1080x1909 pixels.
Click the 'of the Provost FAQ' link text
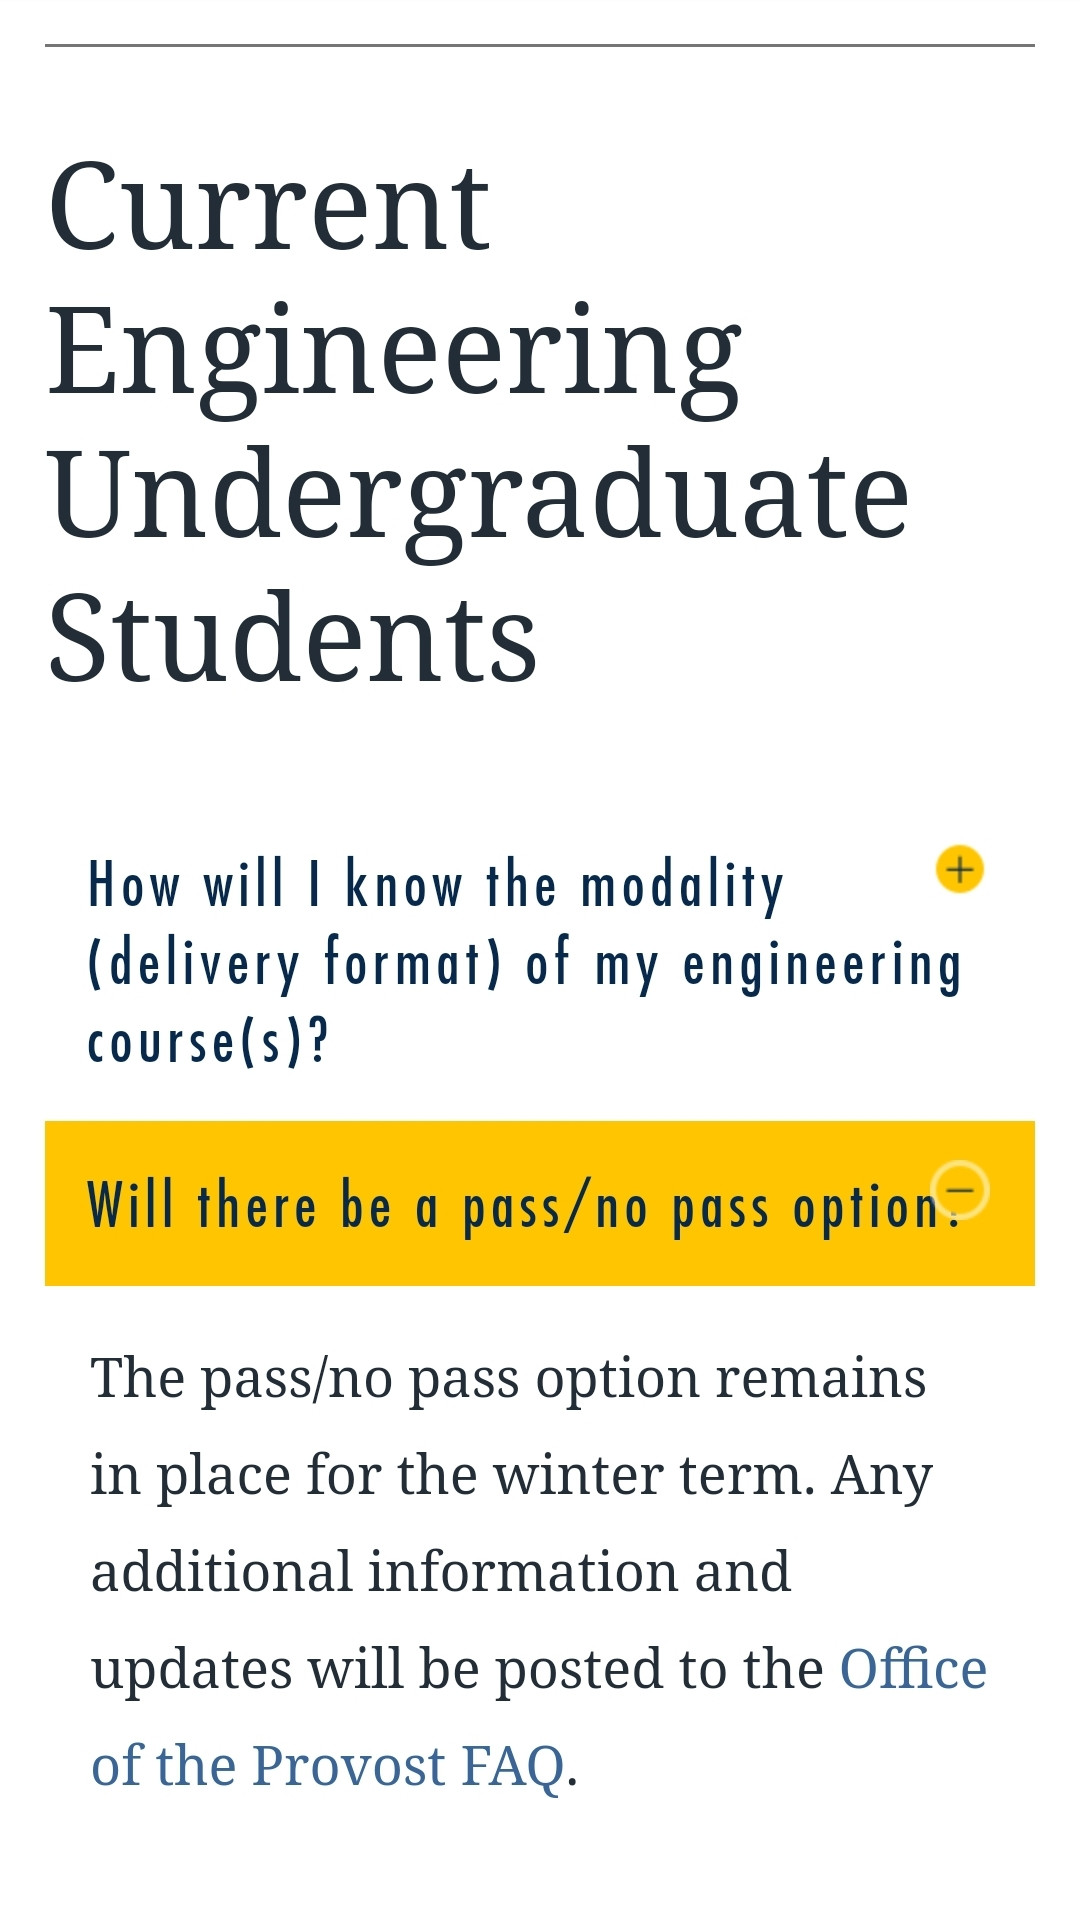tap(327, 1766)
